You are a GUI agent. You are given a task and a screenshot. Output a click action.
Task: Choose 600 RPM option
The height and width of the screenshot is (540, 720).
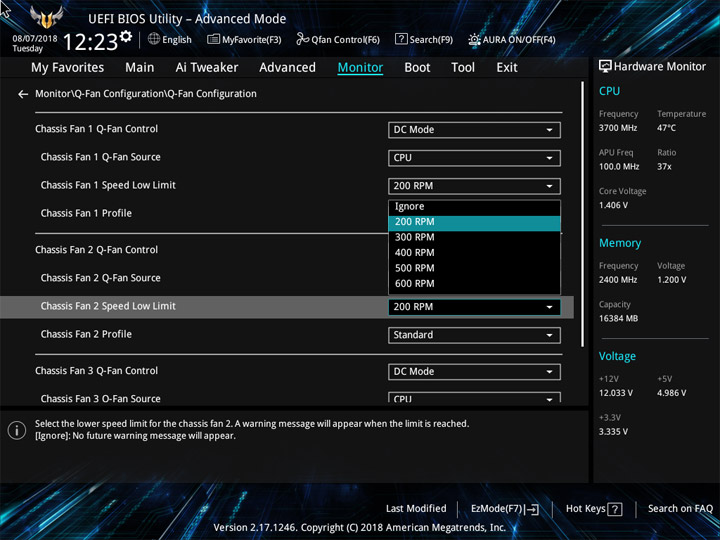coord(474,284)
